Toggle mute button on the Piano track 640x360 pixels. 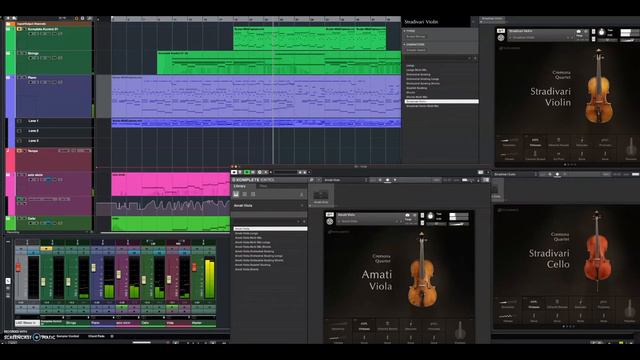click(x=19, y=77)
